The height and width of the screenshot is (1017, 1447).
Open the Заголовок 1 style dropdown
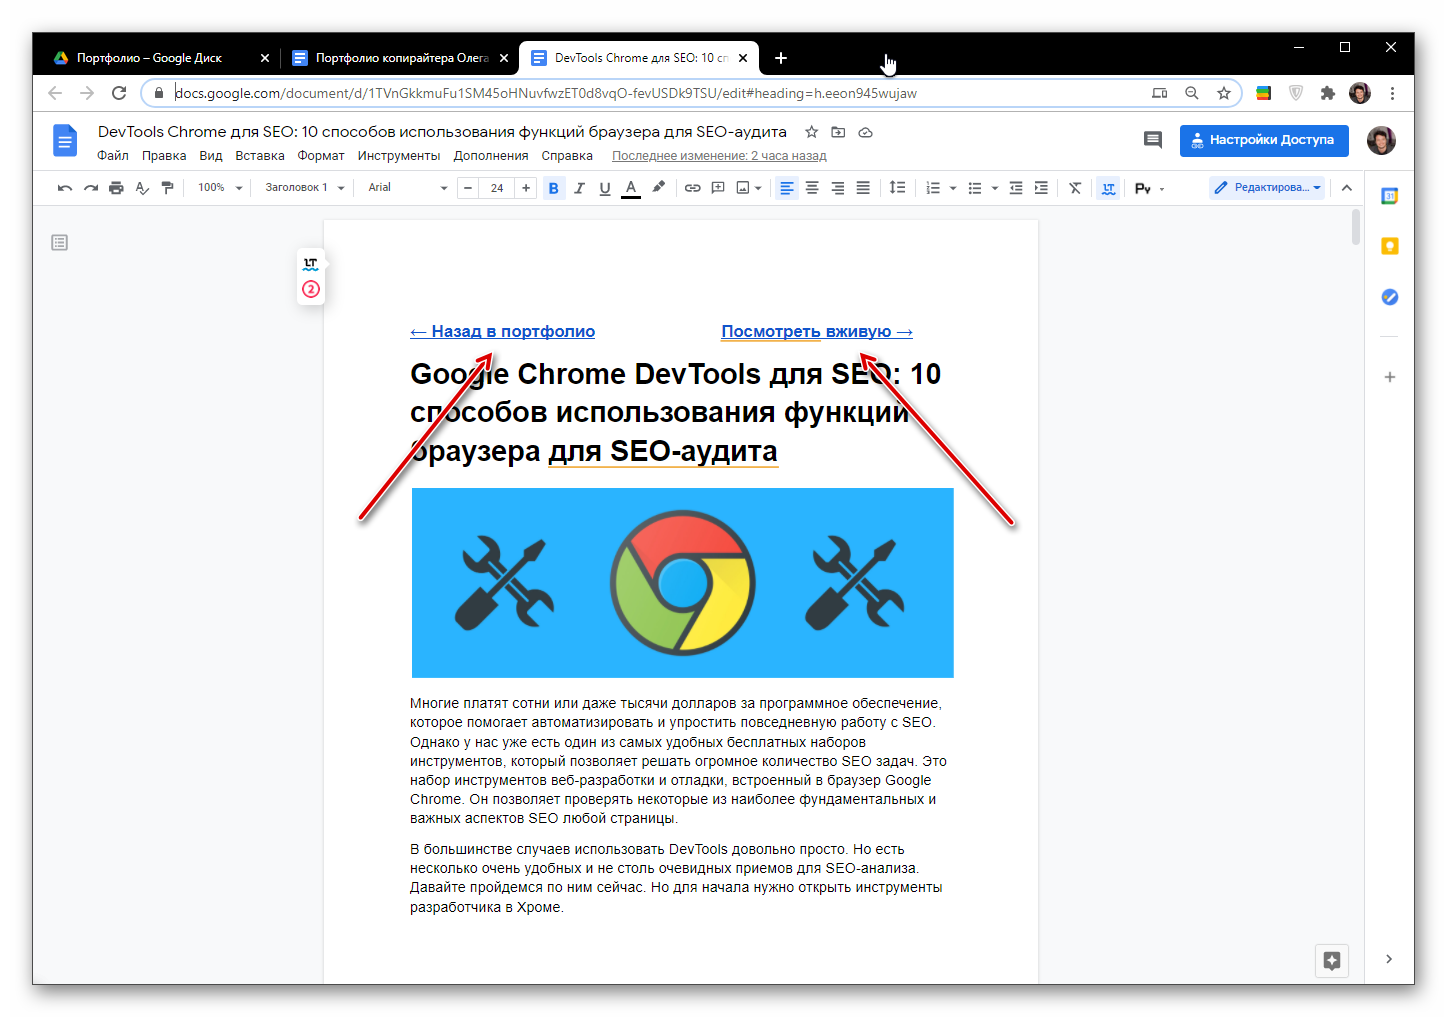(x=304, y=188)
